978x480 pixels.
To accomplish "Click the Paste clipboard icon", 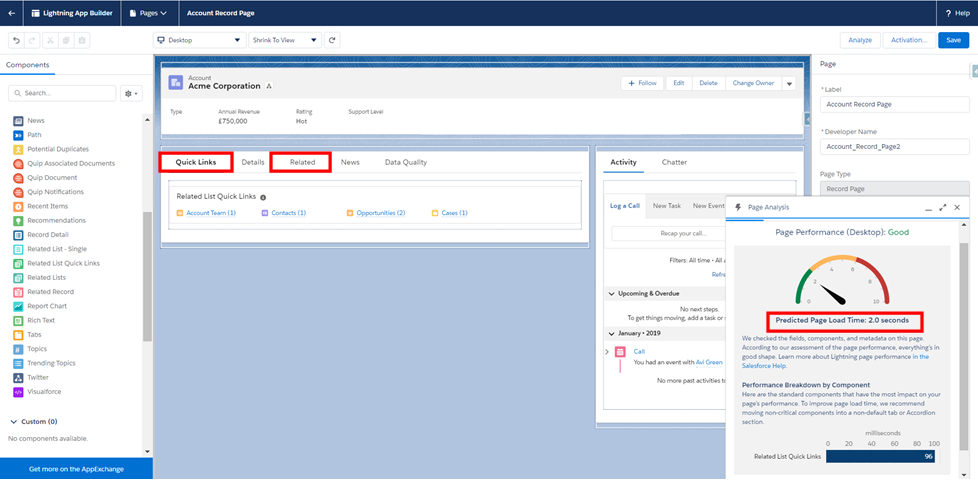I will pyautogui.click(x=82, y=41).
